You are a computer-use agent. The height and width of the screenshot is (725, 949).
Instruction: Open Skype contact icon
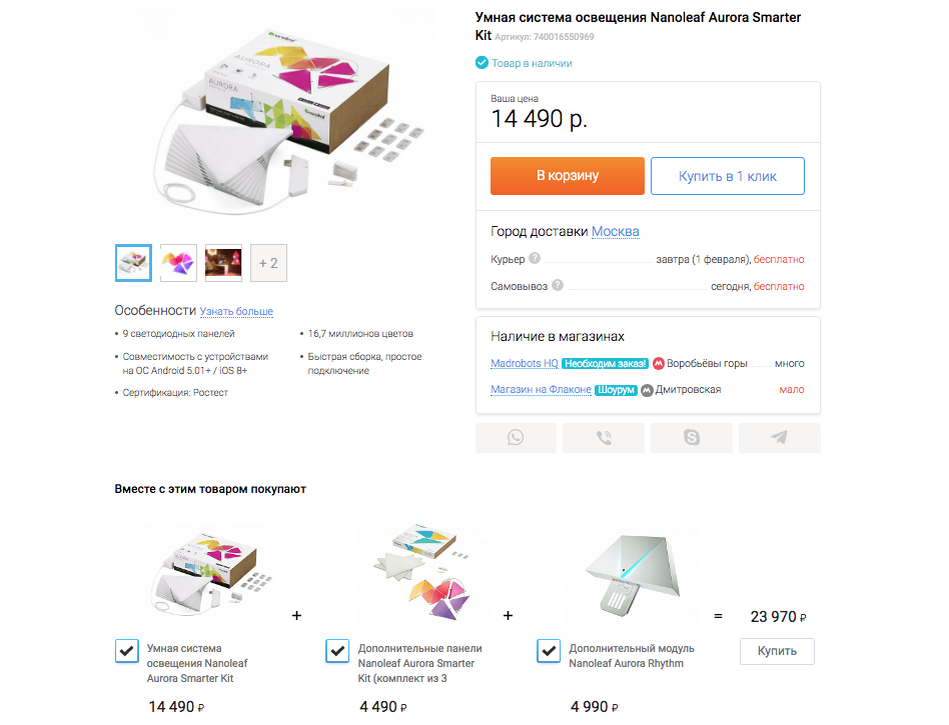691,438
